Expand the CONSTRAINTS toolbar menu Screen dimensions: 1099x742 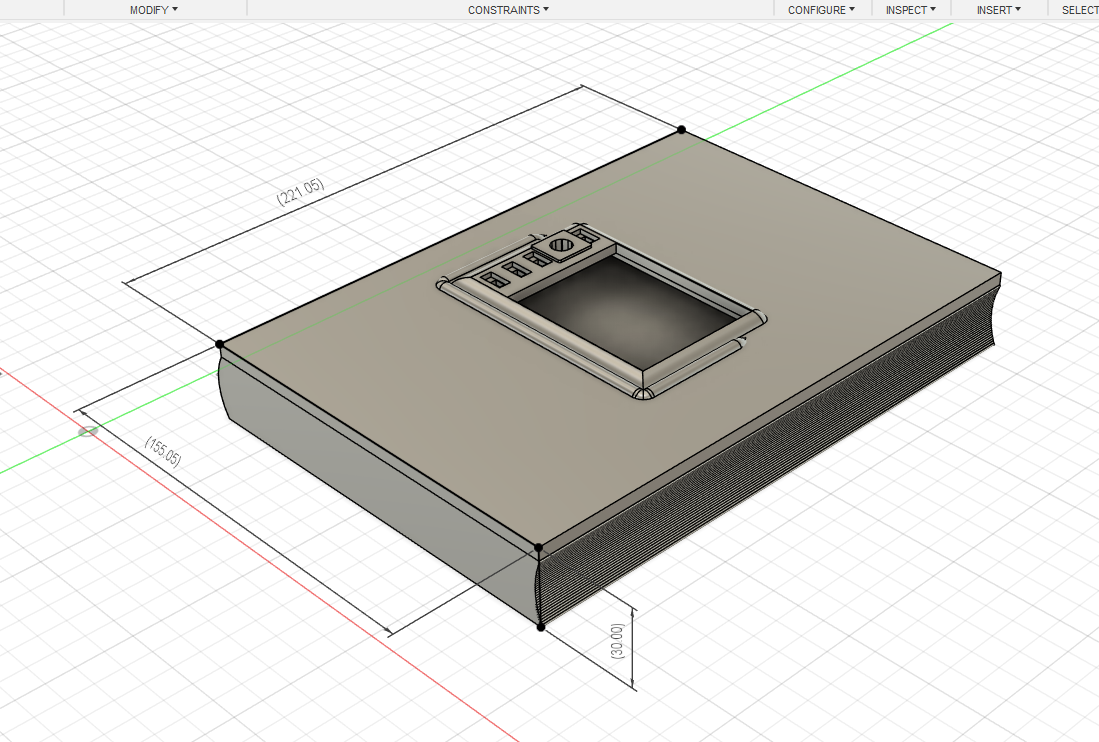[x=508, y=9]
